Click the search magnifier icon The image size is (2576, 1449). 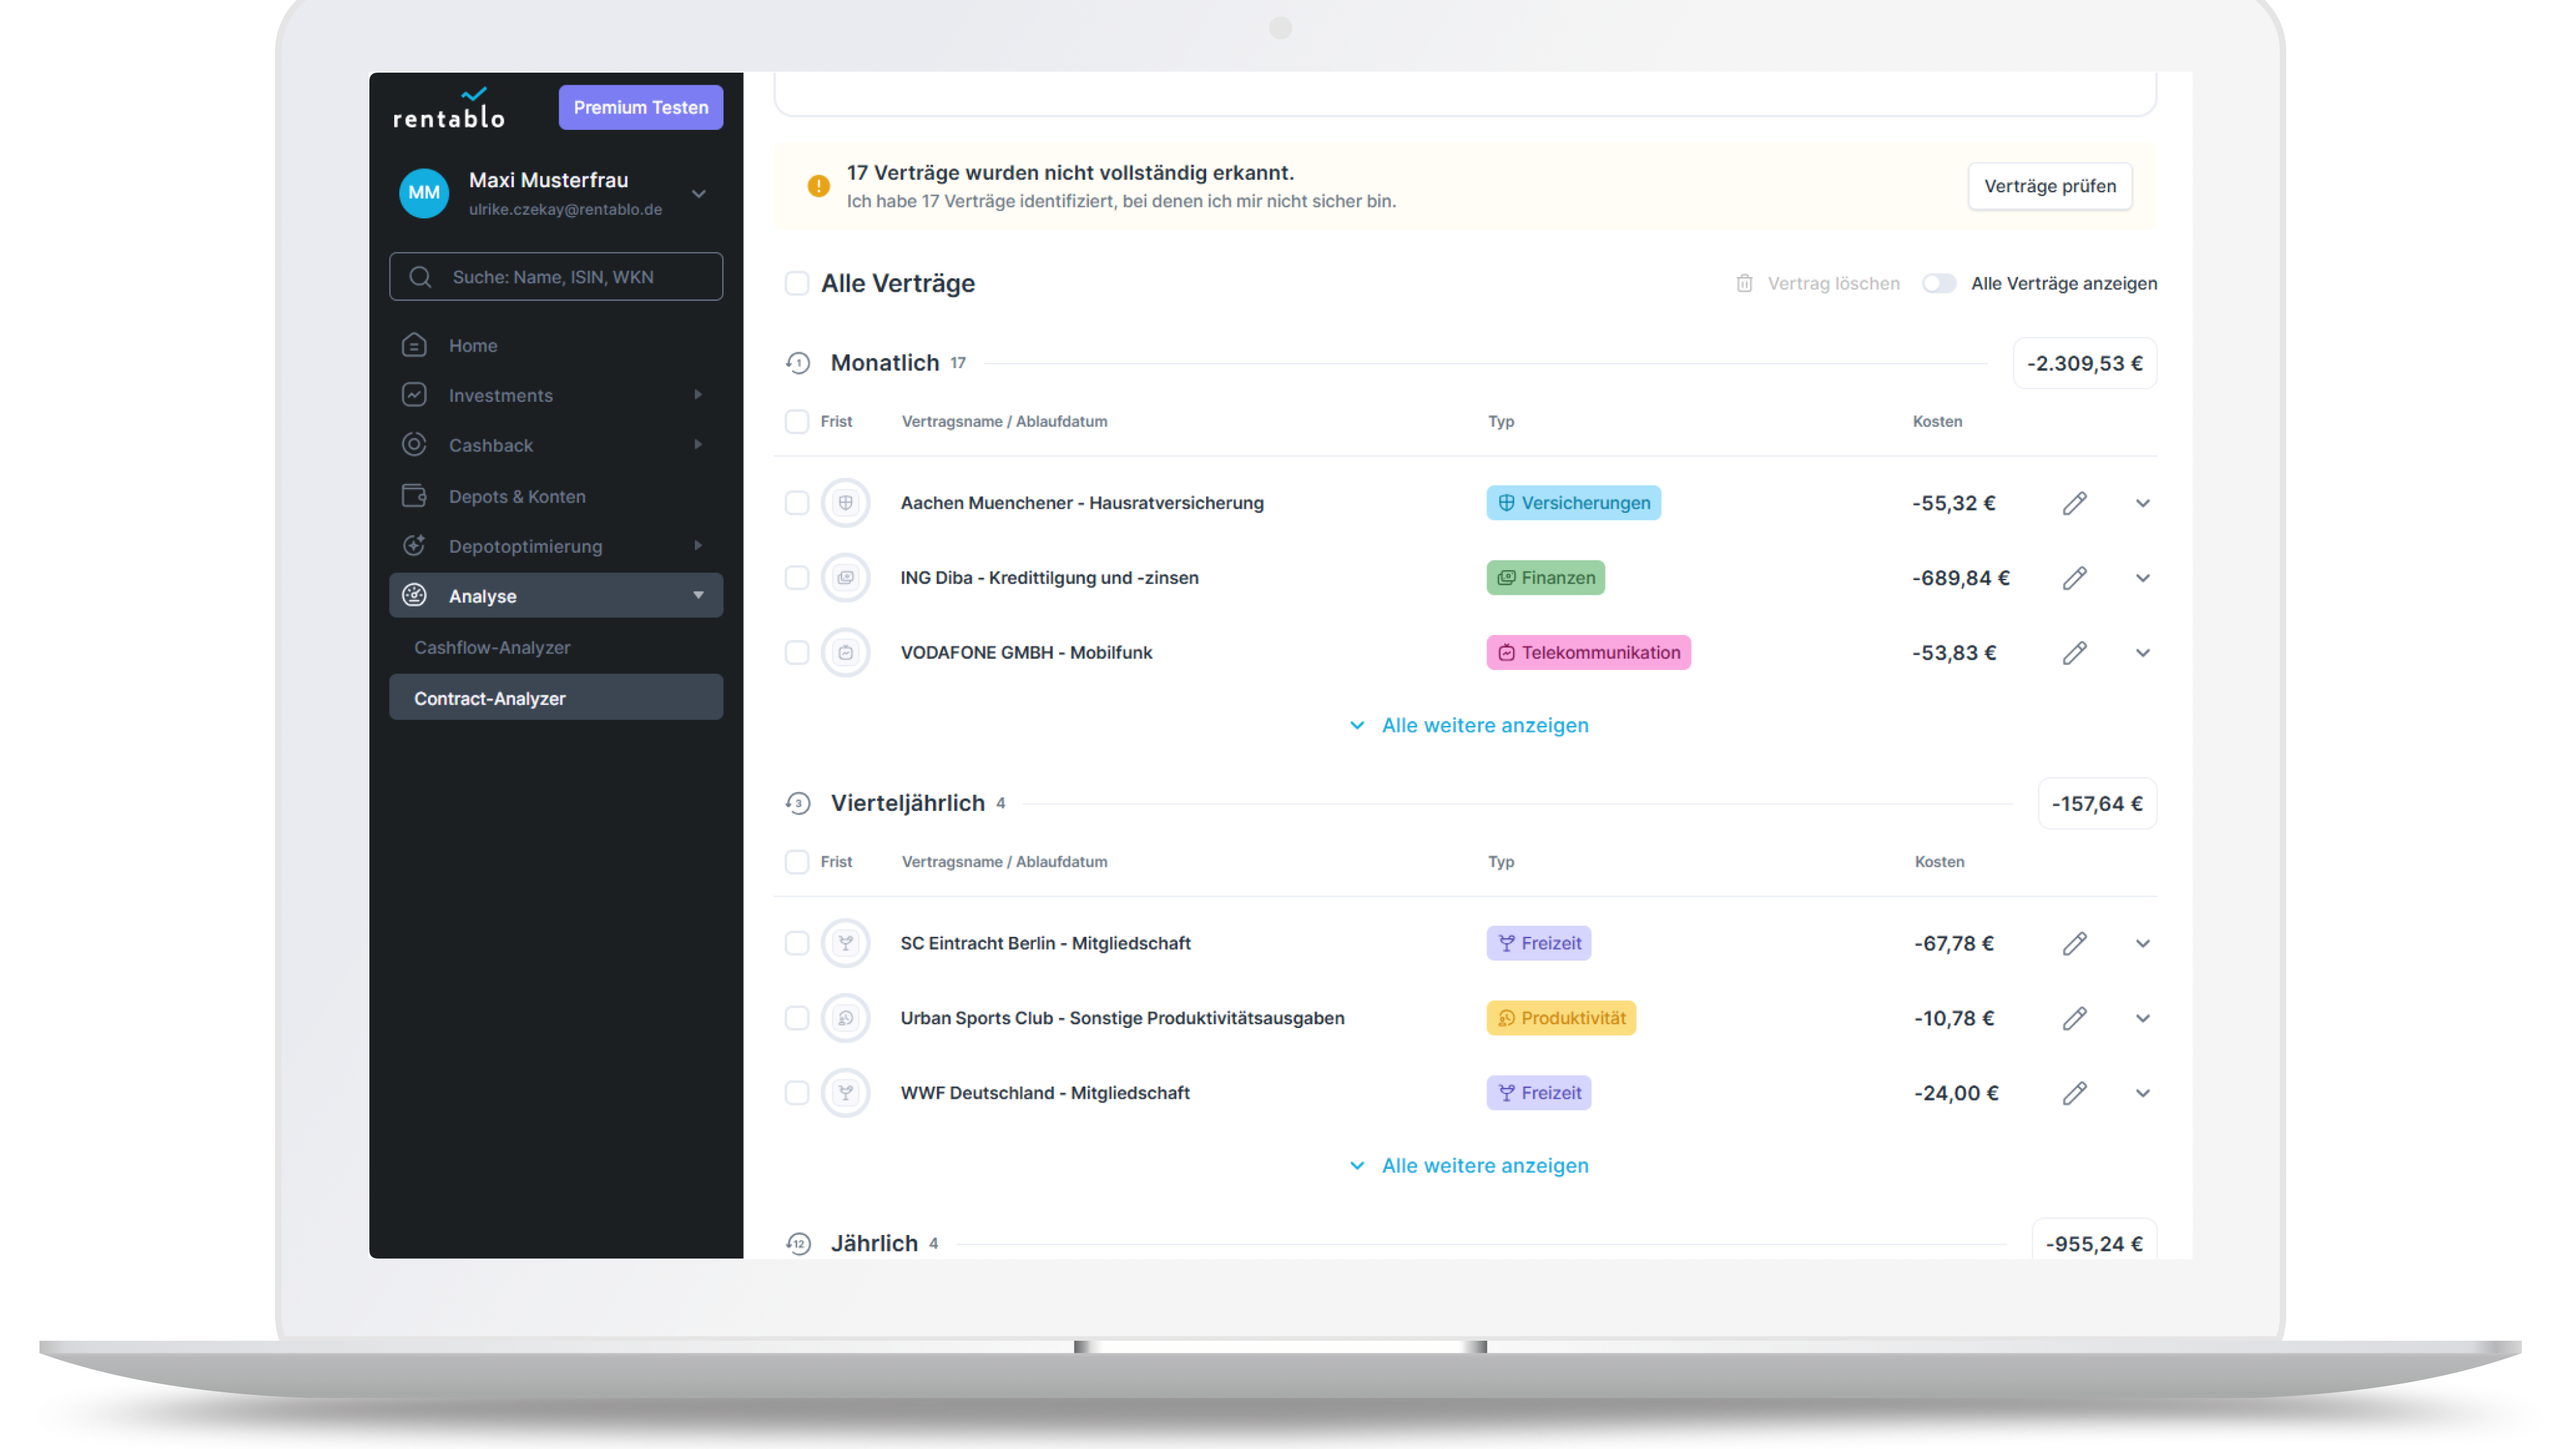[x=420, y=277]
